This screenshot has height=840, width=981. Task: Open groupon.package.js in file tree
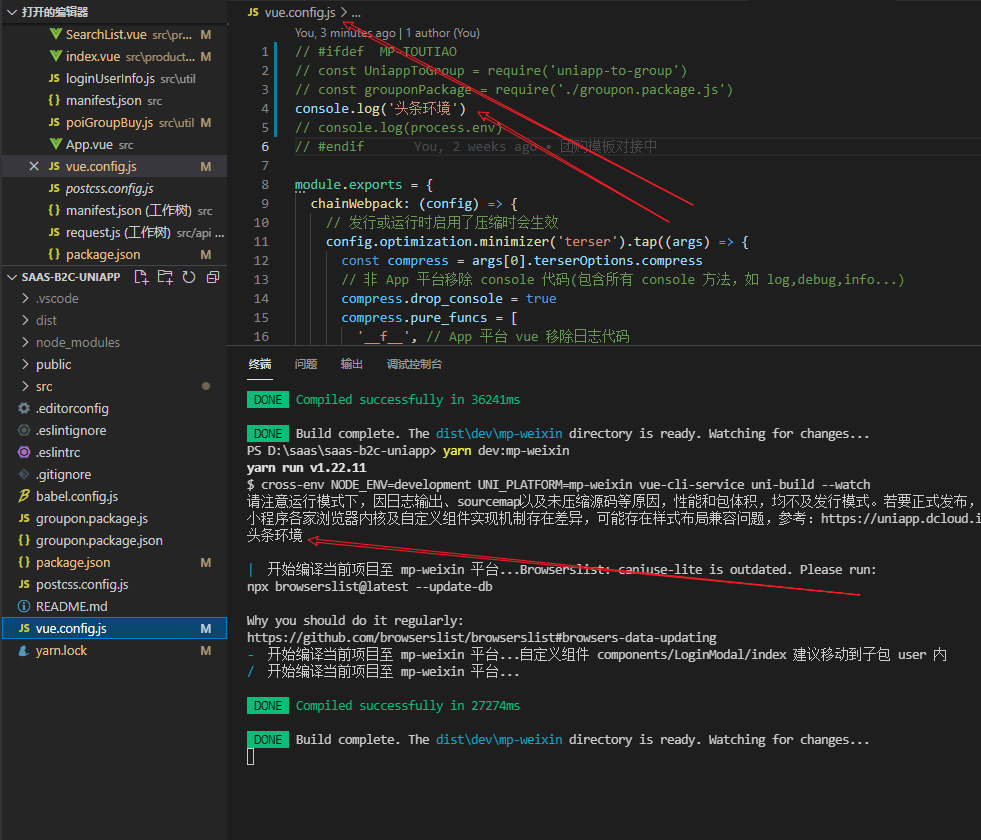tap(114, 519)
